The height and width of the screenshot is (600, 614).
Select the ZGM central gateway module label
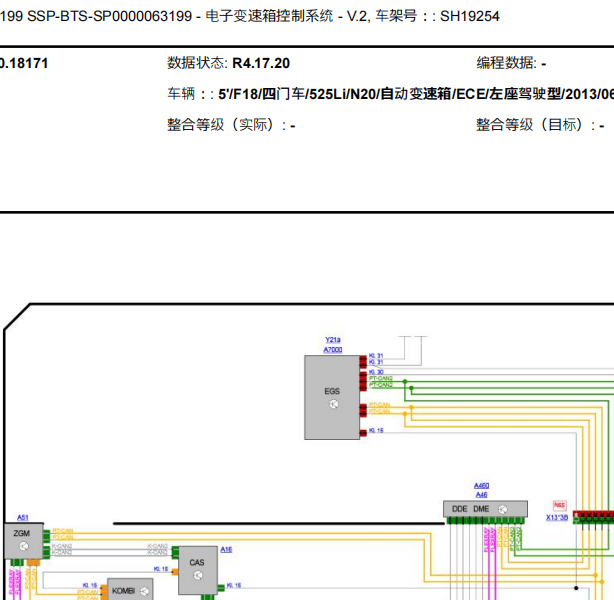click(x=22, y=533)
